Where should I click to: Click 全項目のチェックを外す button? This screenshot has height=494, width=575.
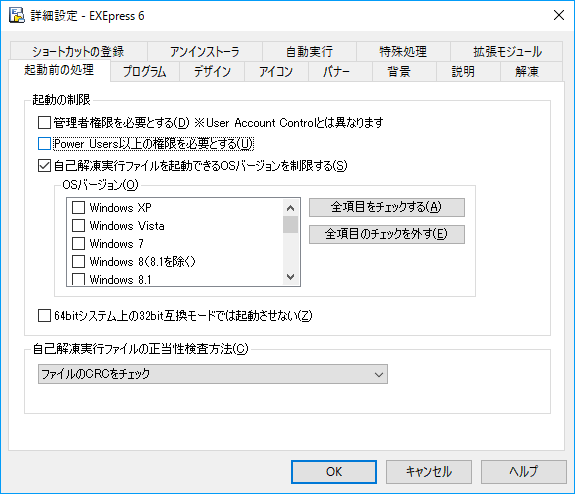pos(387,234)
